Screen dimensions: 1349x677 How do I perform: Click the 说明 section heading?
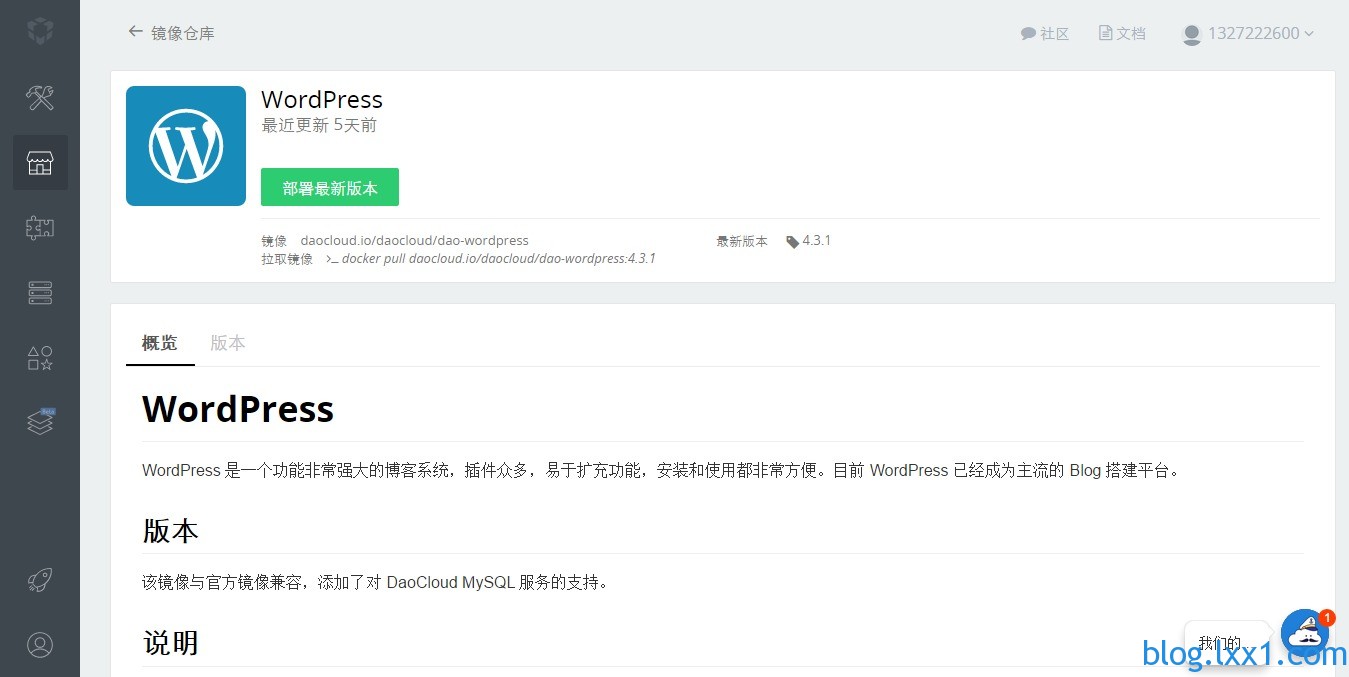(x=171, y=642)
